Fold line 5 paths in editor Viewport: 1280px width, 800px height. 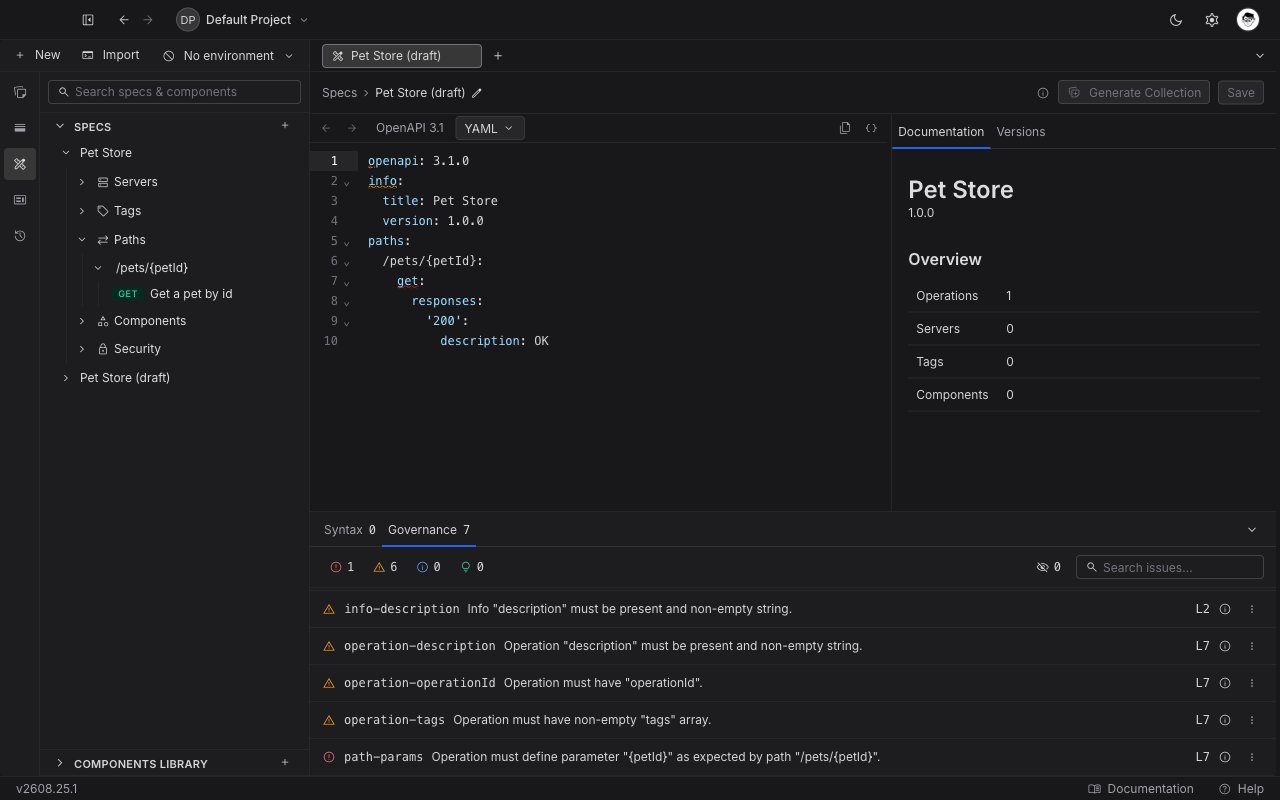(347, 242)
